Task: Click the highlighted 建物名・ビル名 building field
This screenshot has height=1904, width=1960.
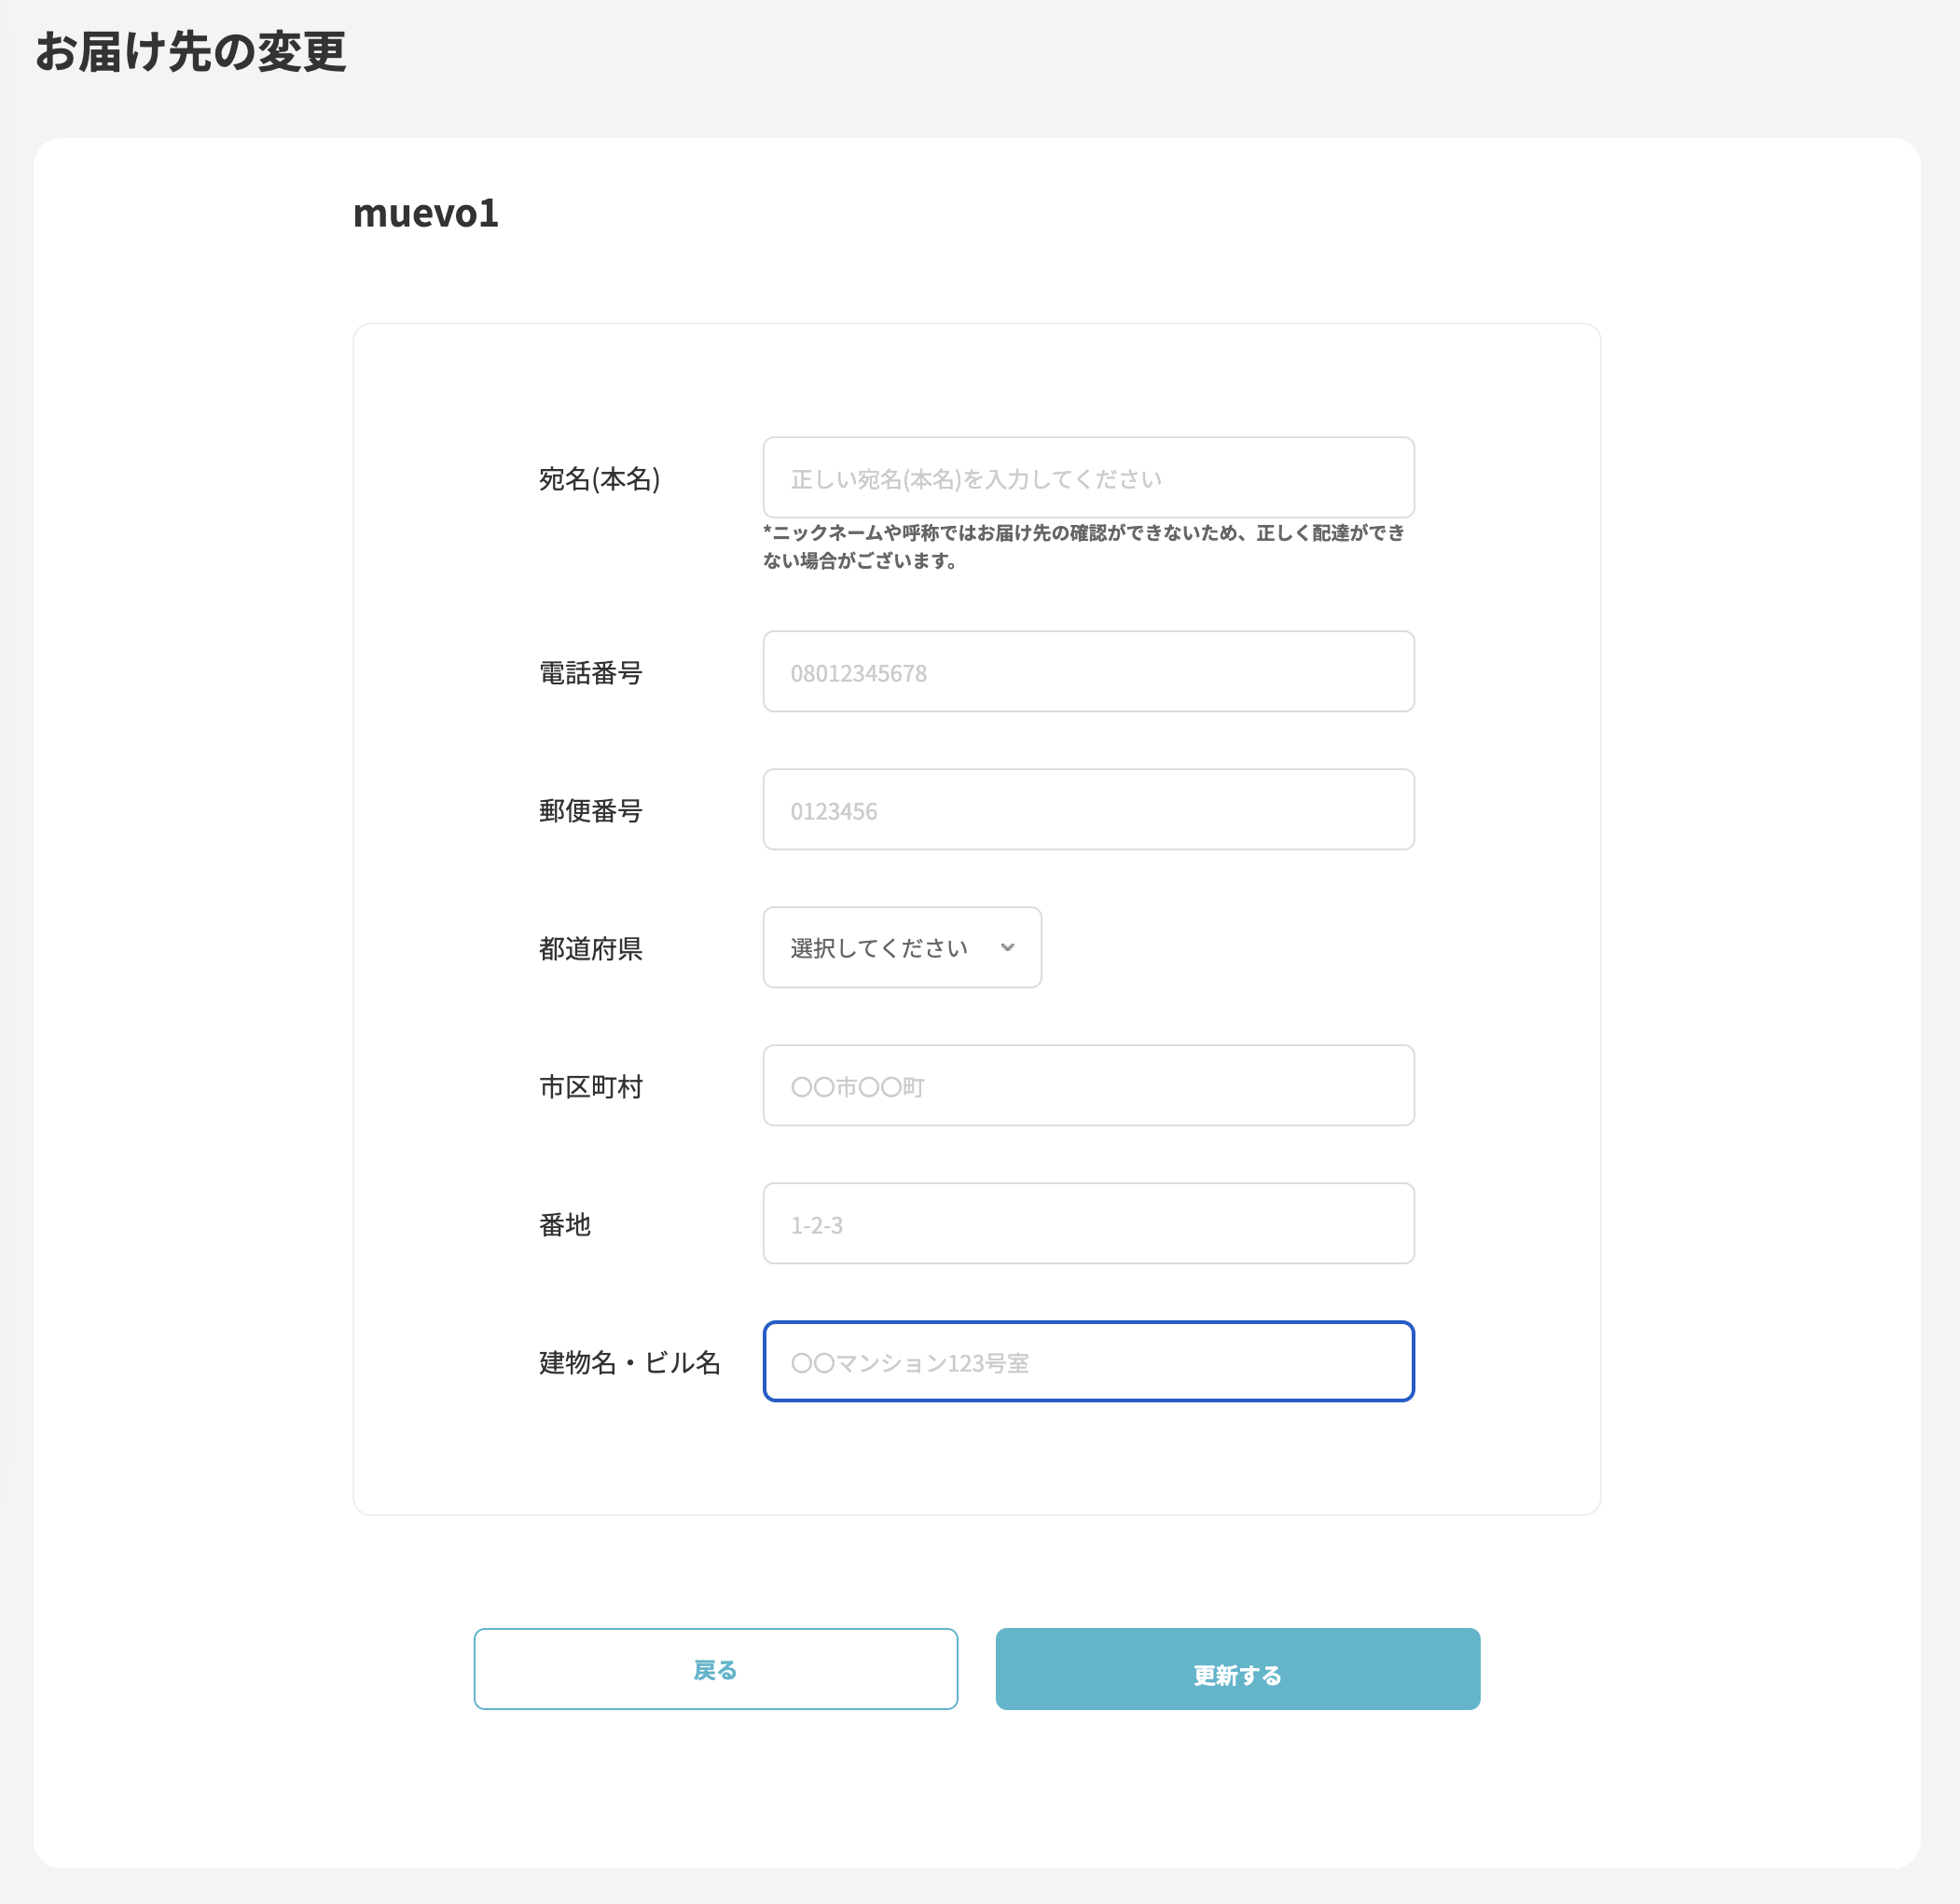Action: point(1088,1362)
